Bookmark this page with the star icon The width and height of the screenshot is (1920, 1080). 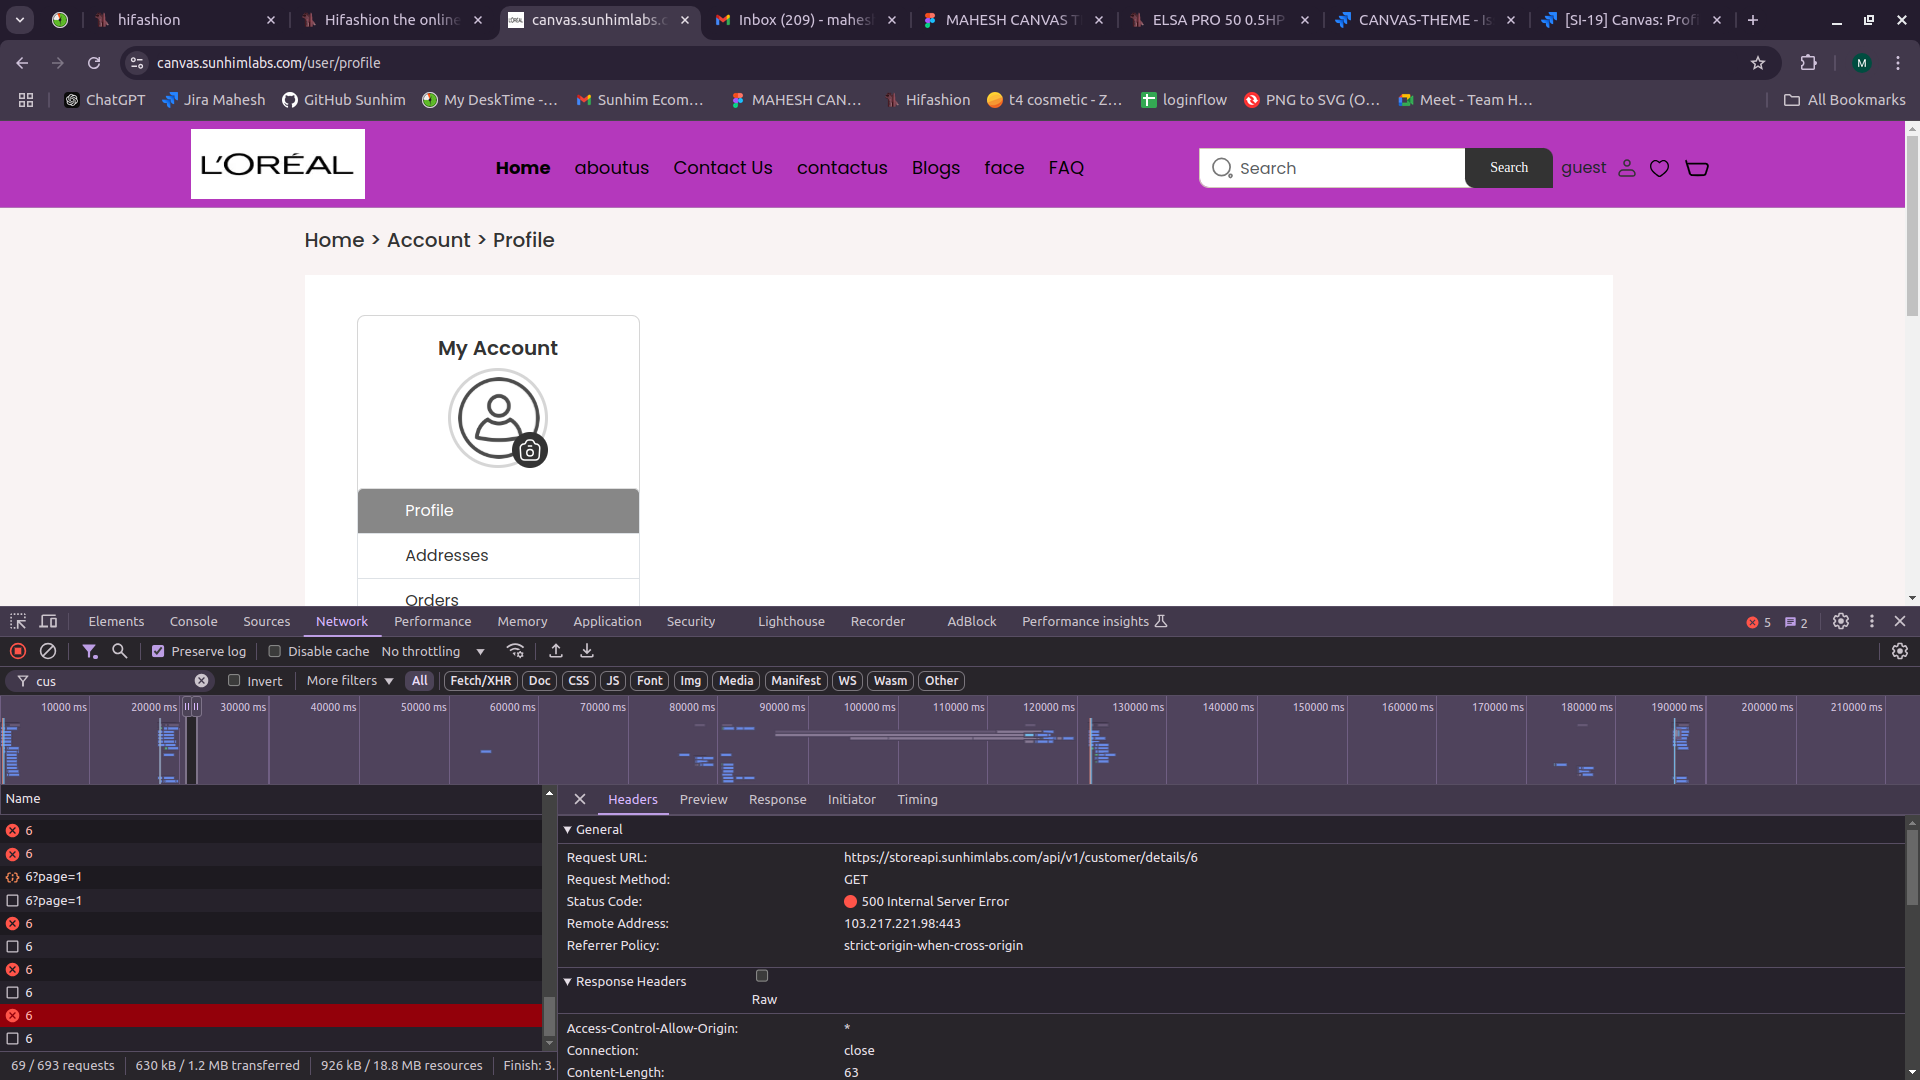point(1758,63)
